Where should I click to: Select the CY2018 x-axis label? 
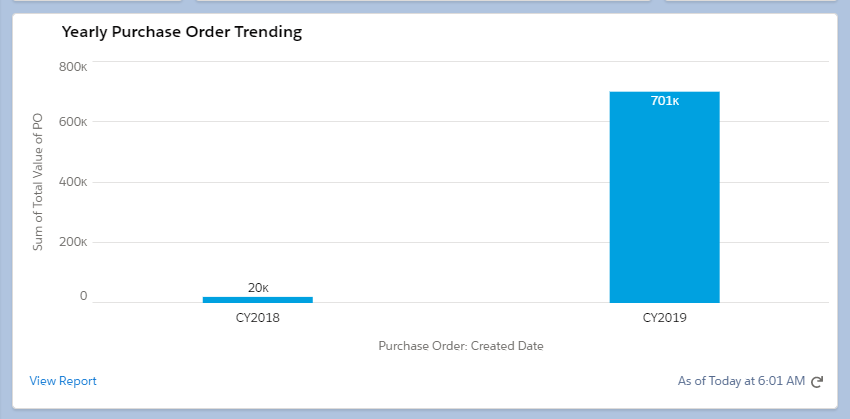pos(258,319)
